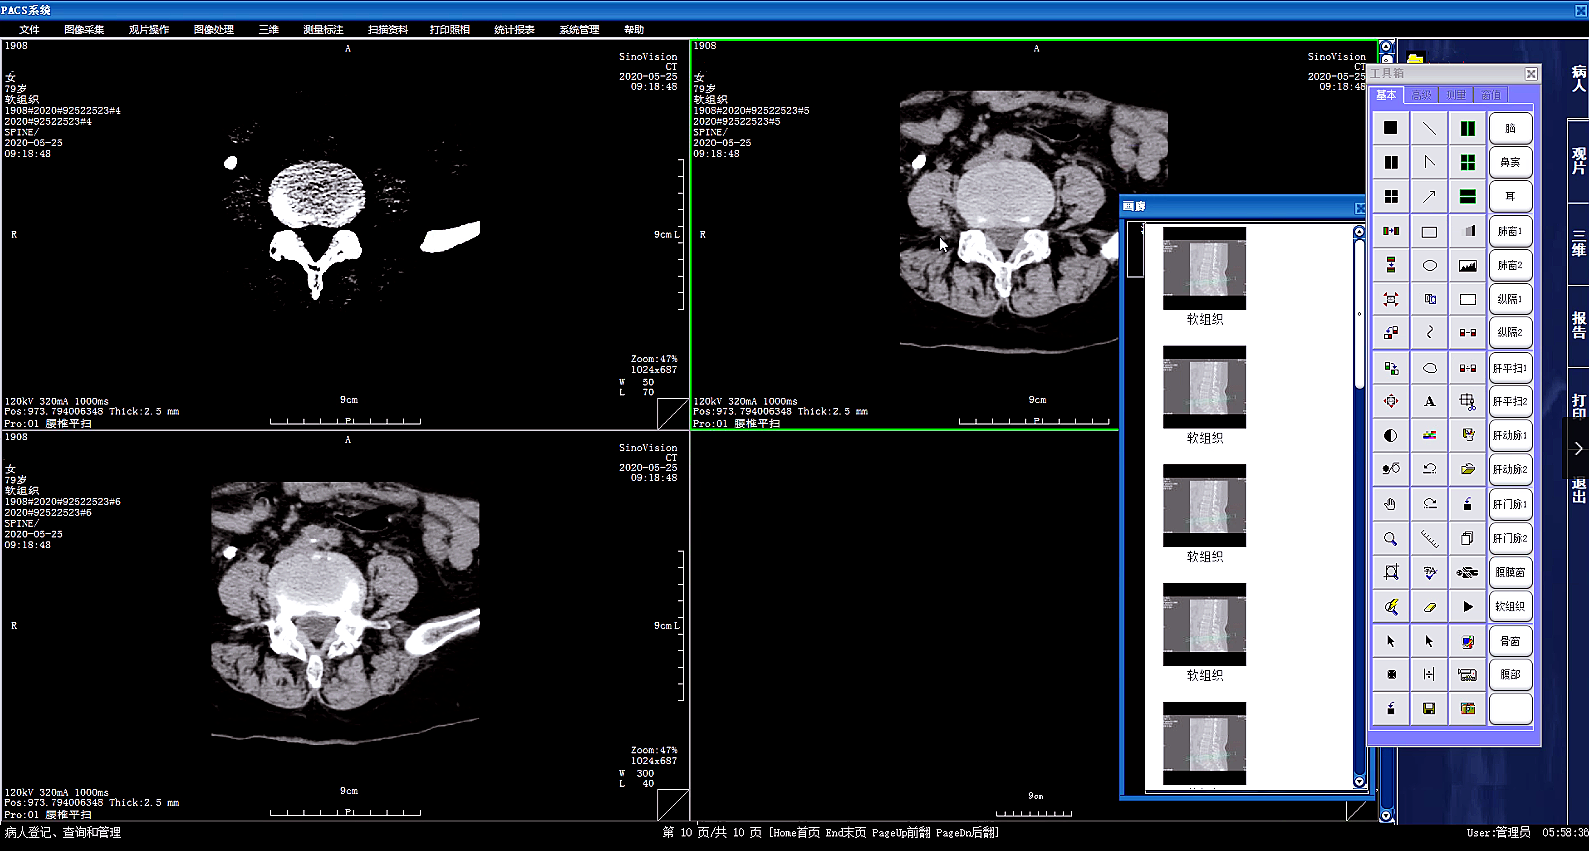Switch to the 测量 toolbox tab
This screenshot has height=851, width=1589.
1456,95
